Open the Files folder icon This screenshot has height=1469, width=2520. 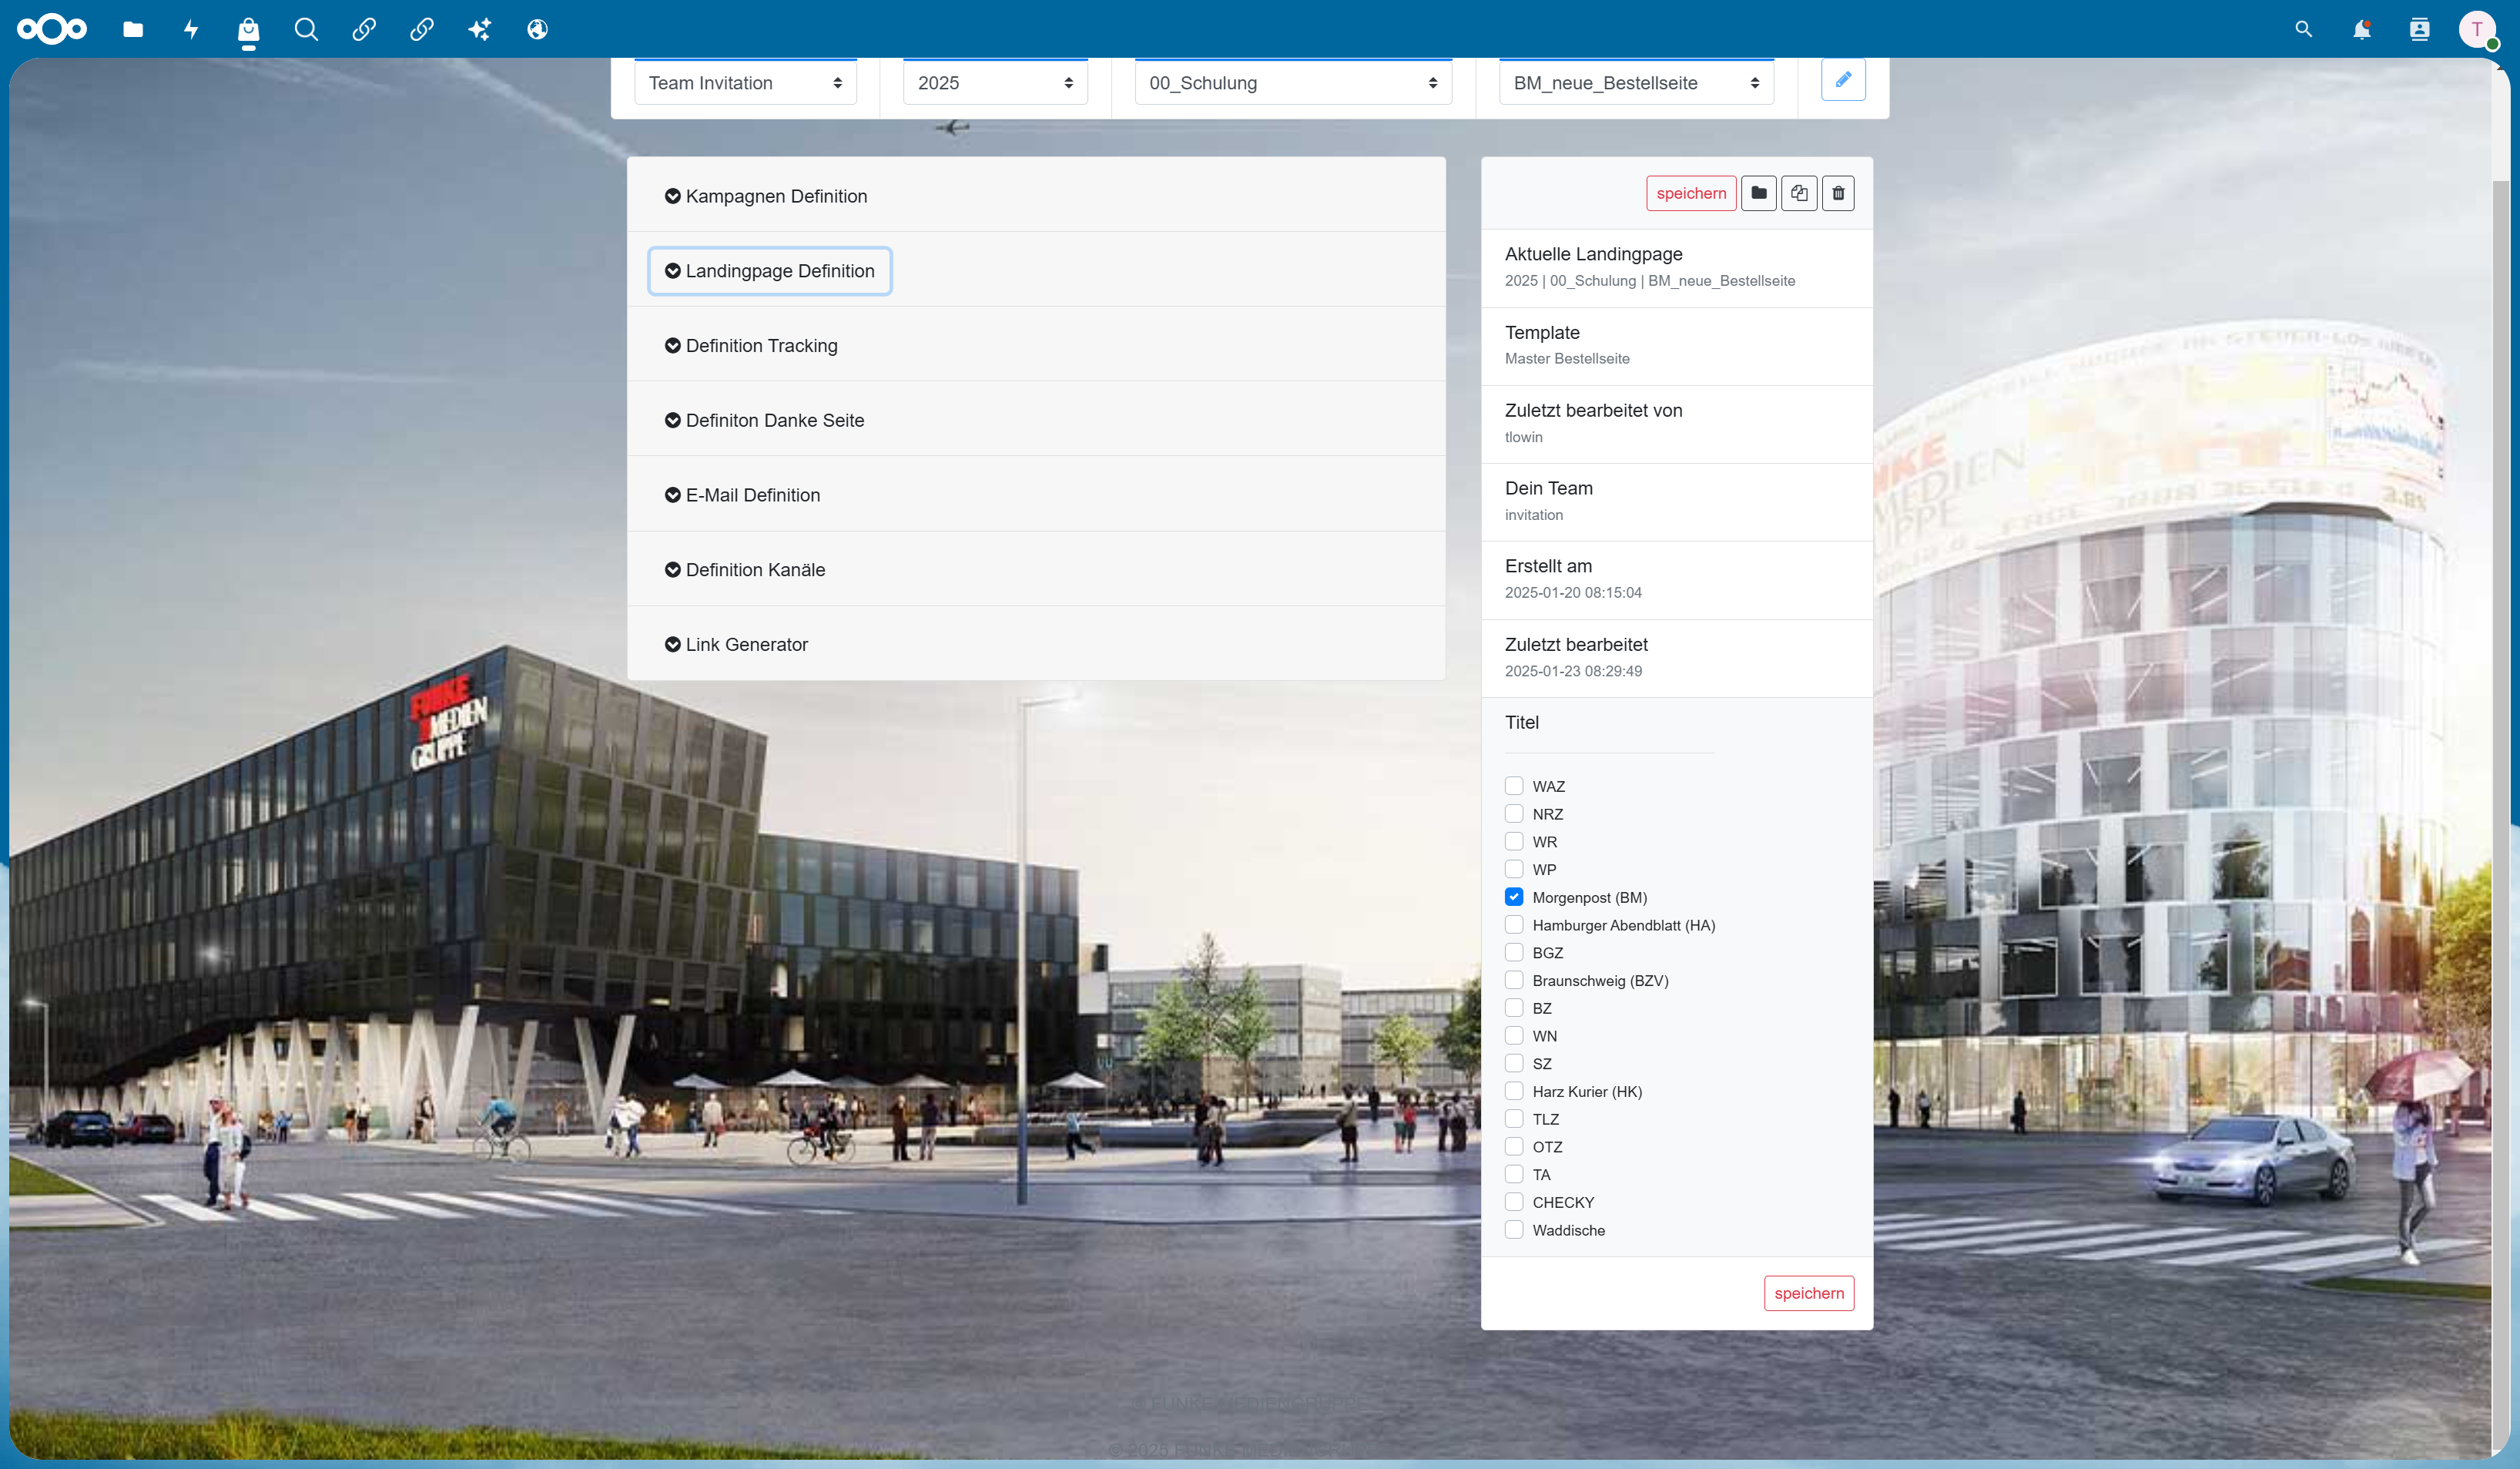tap(133, 29)
